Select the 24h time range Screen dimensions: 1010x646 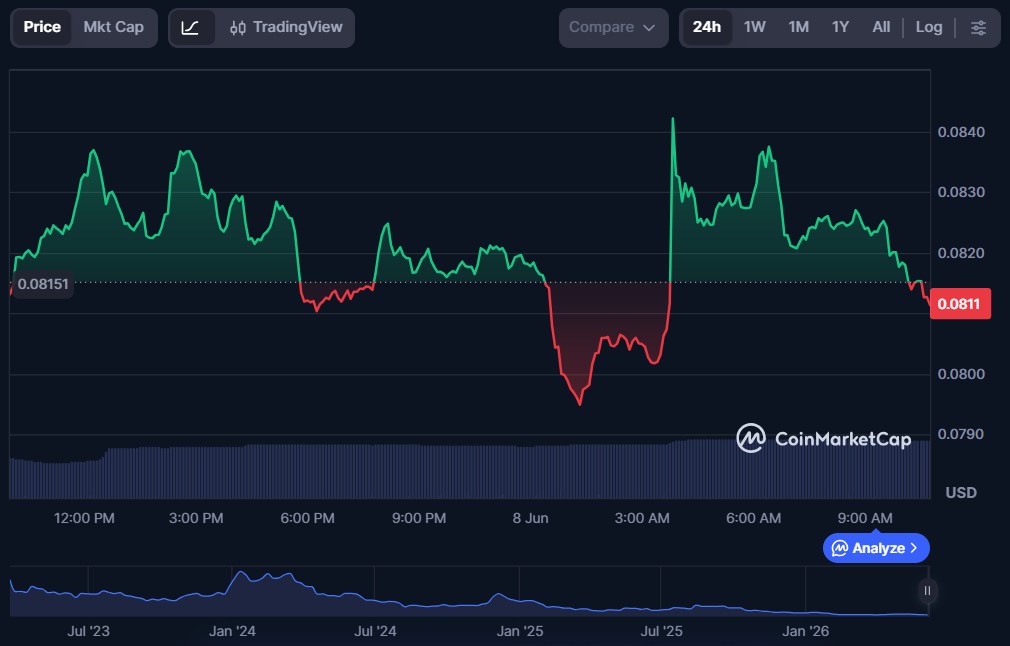click(x=707, y=27)
